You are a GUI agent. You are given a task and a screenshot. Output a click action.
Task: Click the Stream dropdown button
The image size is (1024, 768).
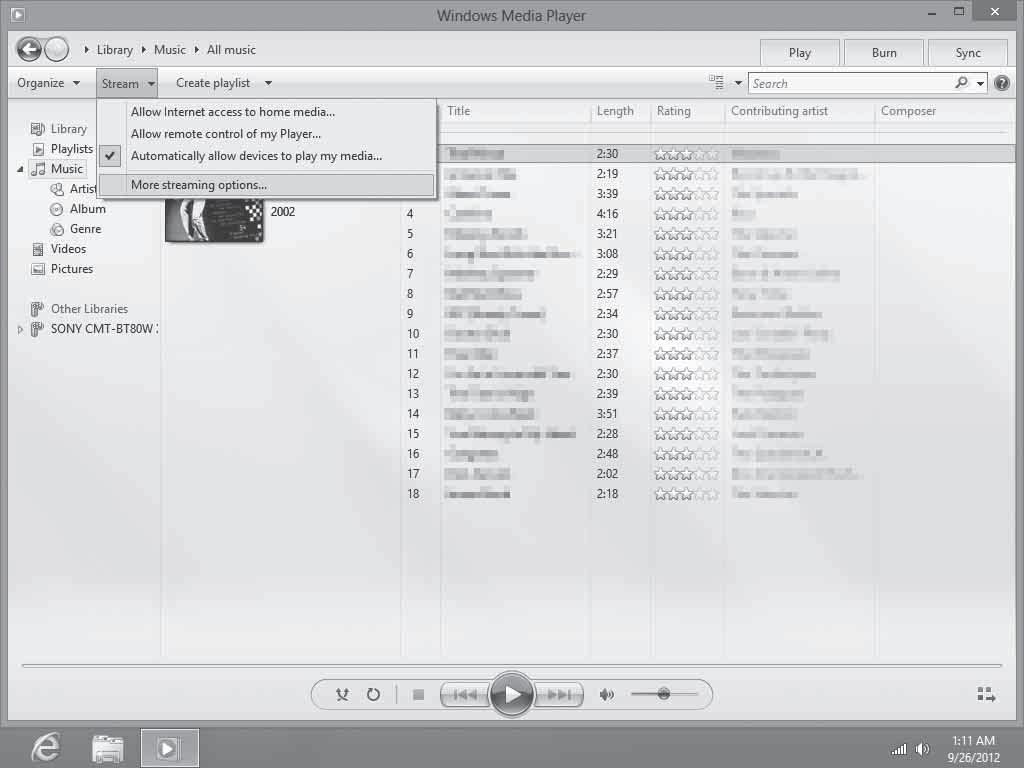128,83
